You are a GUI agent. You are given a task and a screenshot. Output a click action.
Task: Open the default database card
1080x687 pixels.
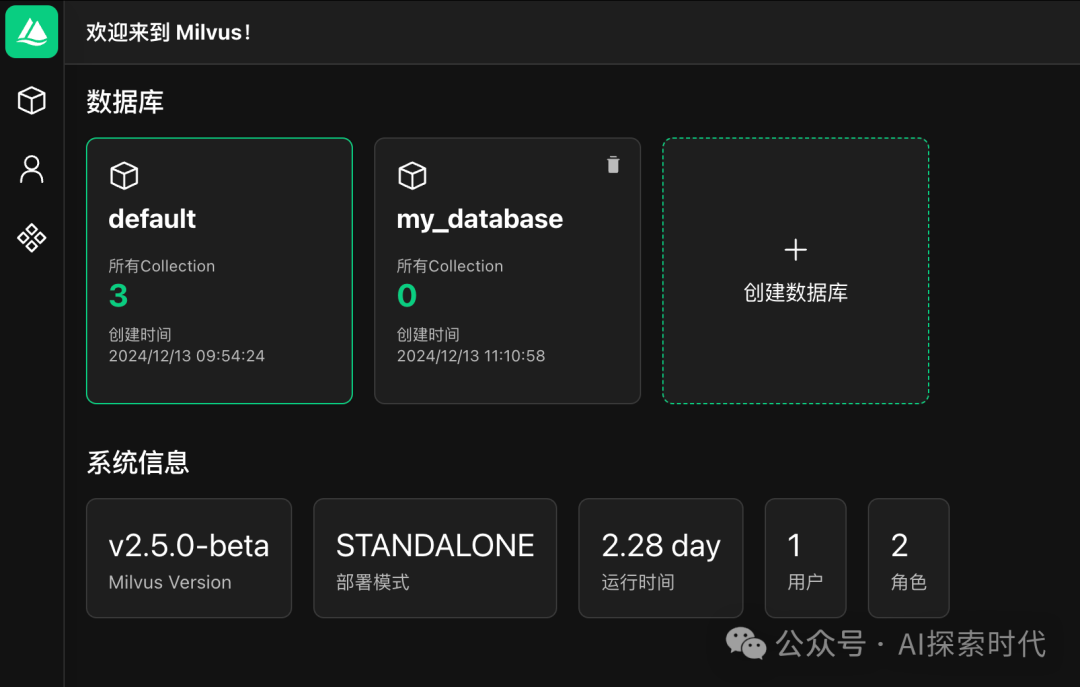(219, 271)
